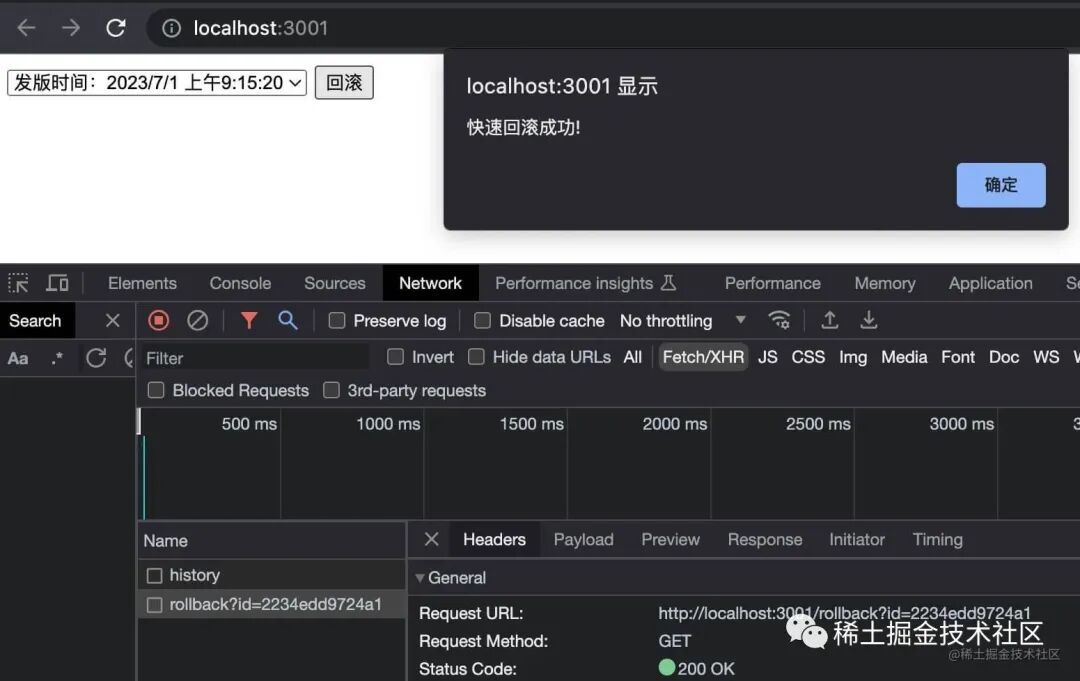Toggle regular expression search

pos(57,358)
